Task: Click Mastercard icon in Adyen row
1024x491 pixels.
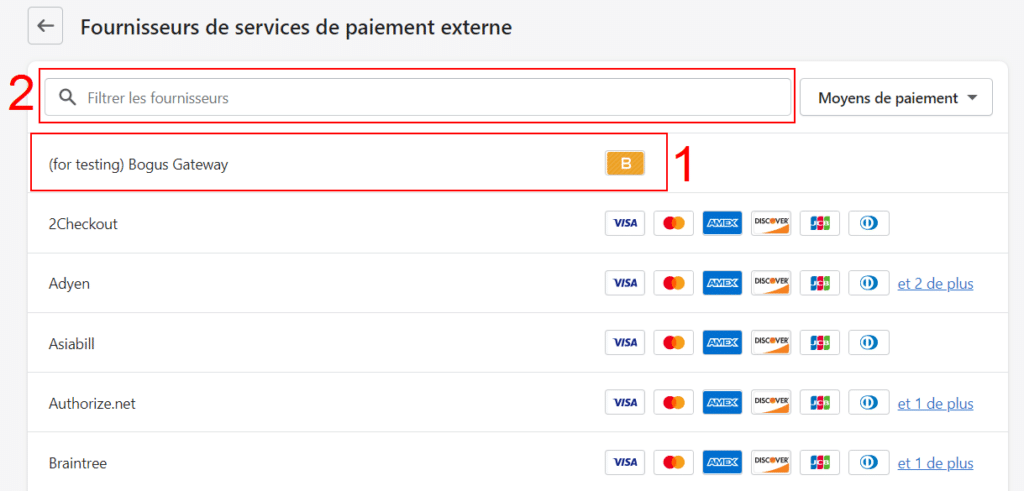Action: [x=674, y=283]
